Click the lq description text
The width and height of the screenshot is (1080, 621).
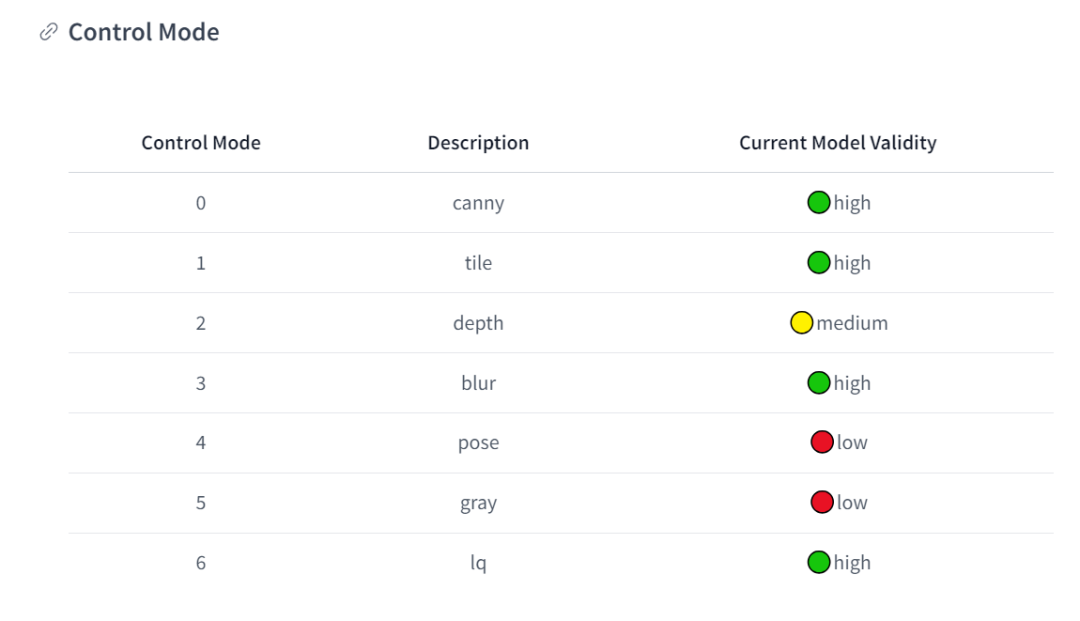(478, 563)
